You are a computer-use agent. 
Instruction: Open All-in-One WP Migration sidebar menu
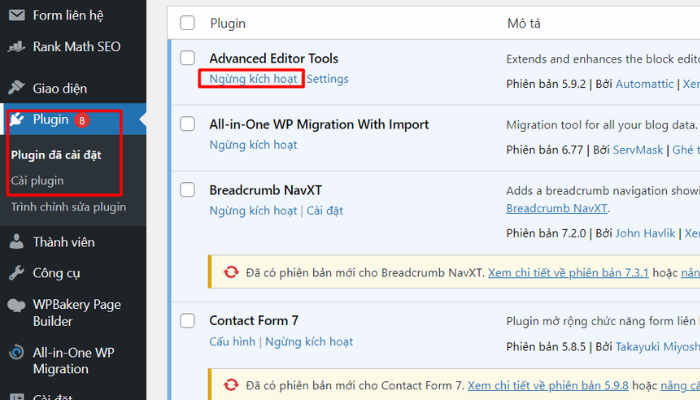coord(74,361)
